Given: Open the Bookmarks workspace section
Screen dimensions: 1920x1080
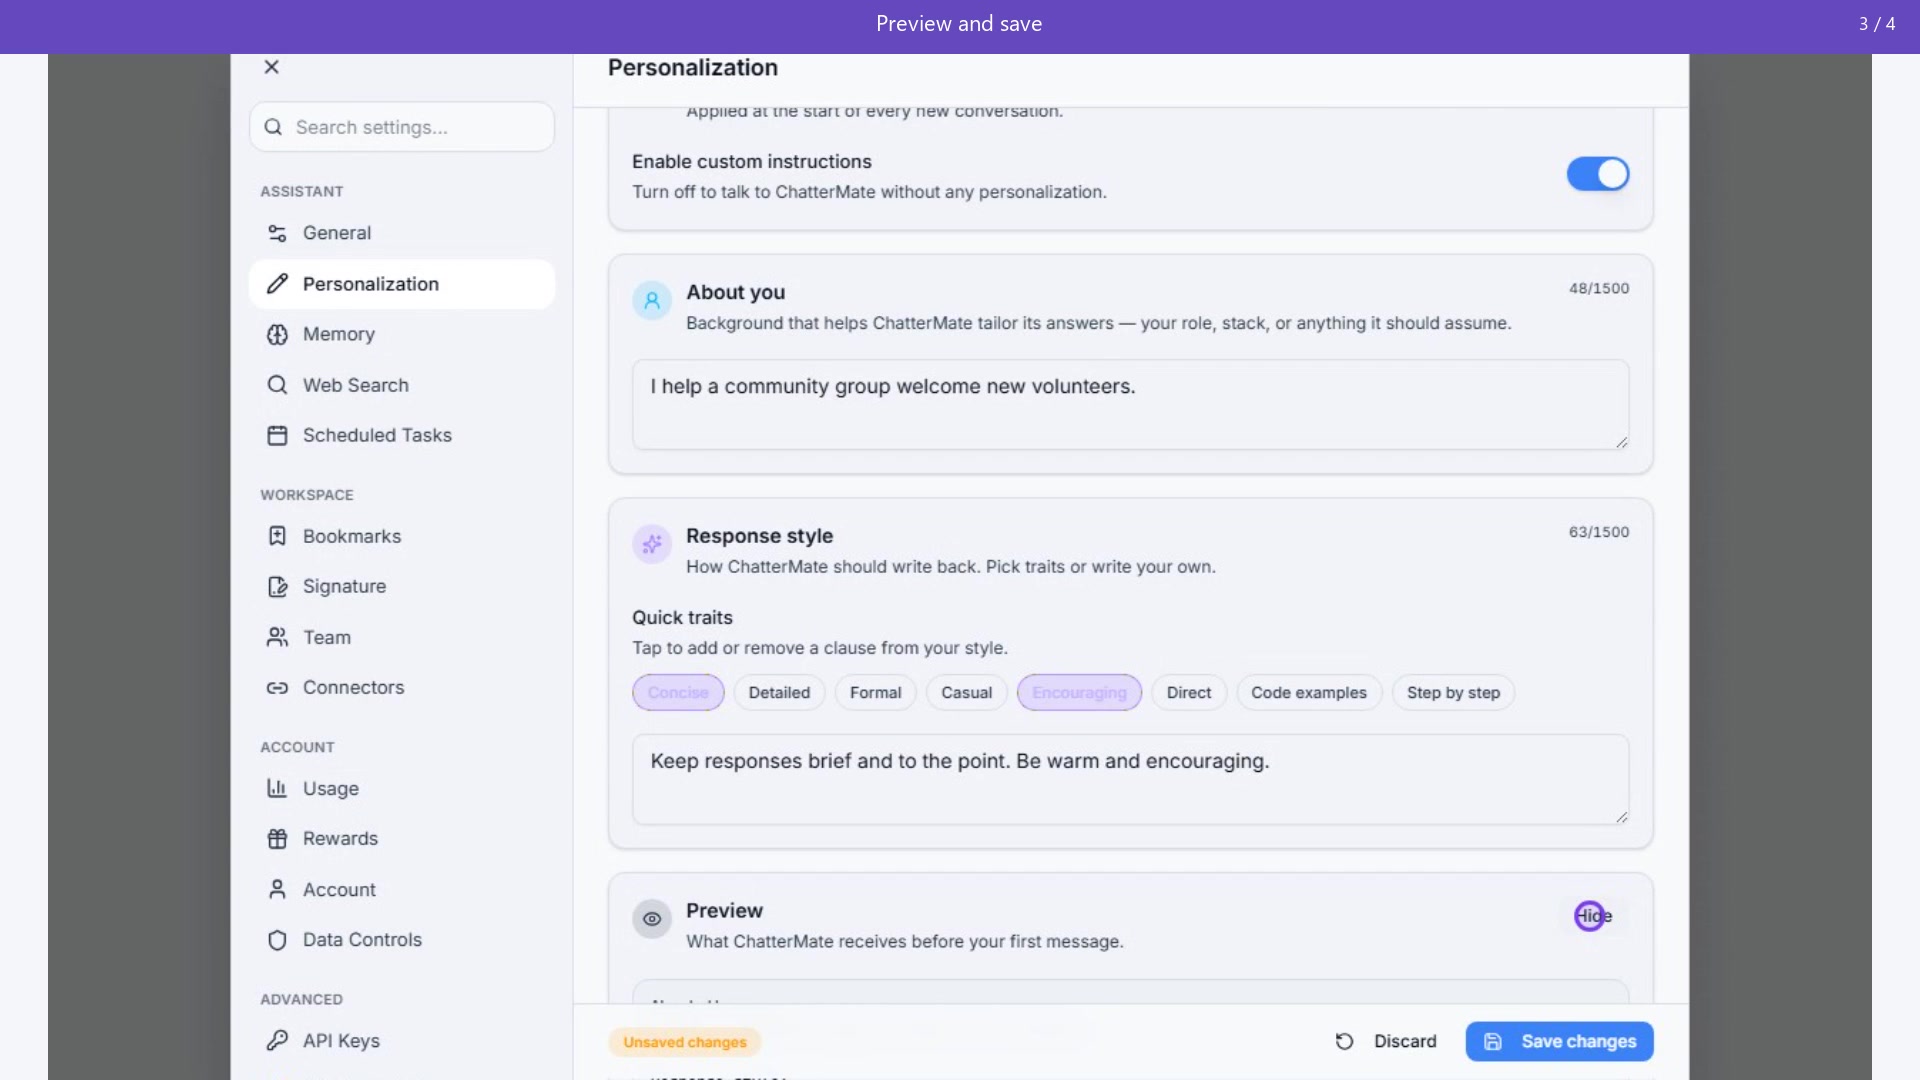Looking at the screenshot, I should [402, 536].
